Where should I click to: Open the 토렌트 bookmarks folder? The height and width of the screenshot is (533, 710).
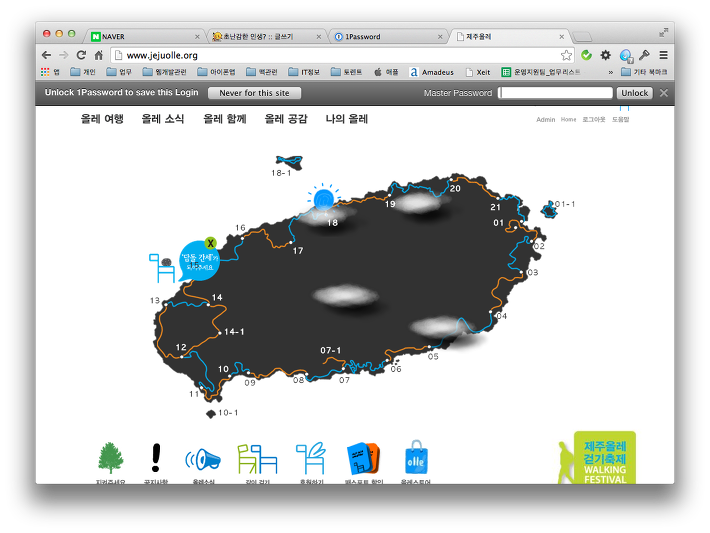coord(346,72)
